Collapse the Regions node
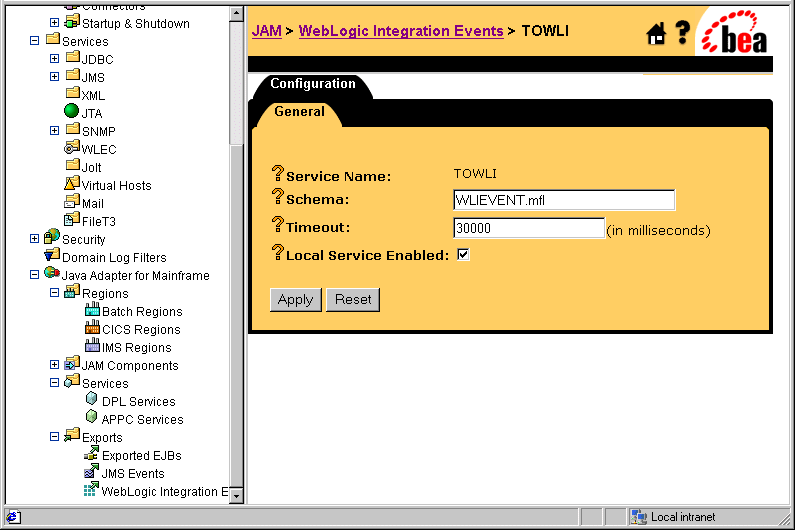Viewport: 795px width, 530px height. 54,293
